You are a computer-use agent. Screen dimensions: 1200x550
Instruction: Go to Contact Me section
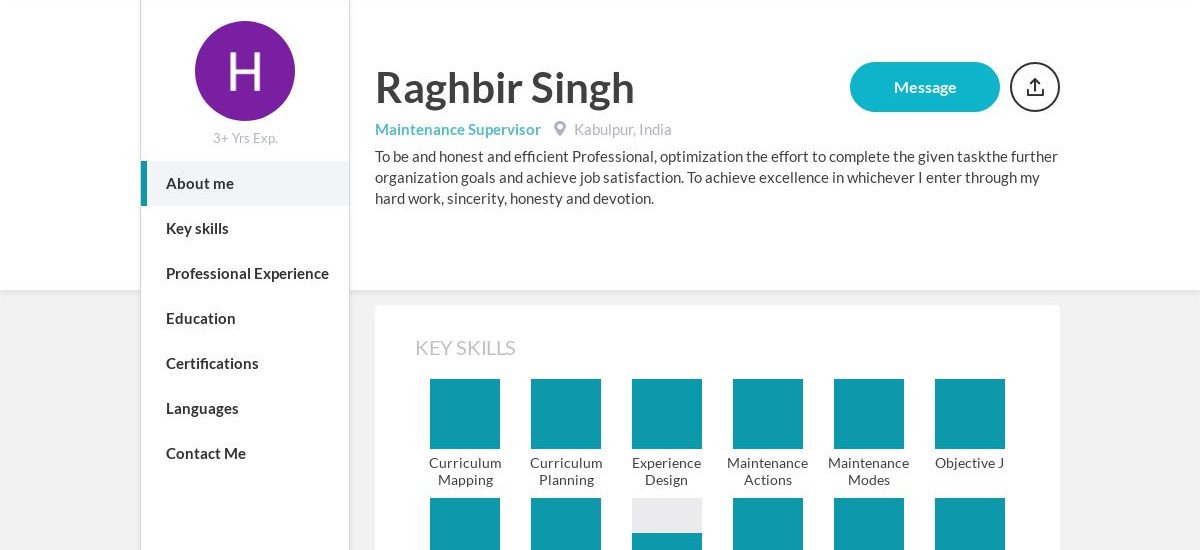point(245,454)
